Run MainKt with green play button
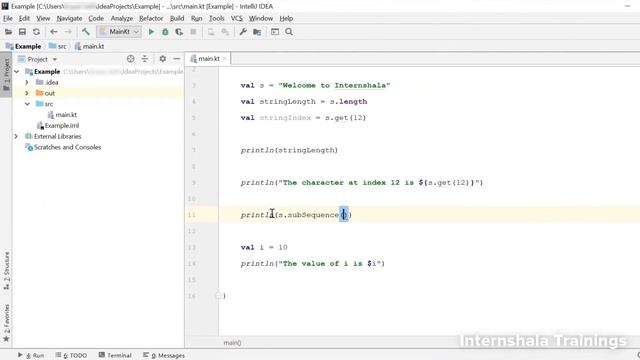 151,32
